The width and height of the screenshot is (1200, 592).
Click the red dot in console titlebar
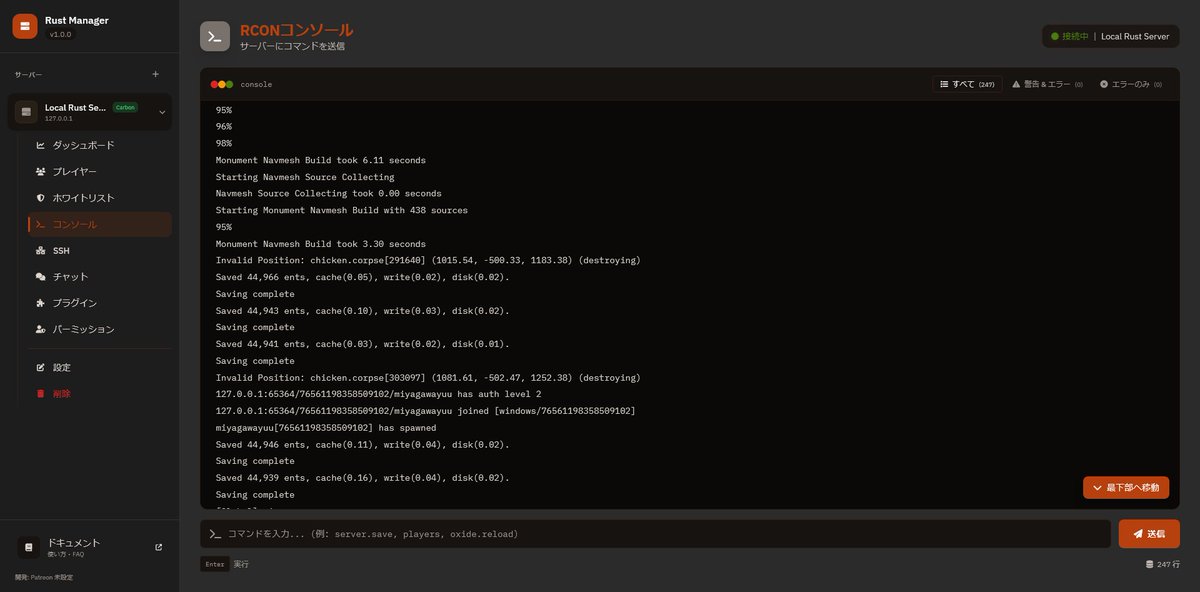(x=214, y=84)
